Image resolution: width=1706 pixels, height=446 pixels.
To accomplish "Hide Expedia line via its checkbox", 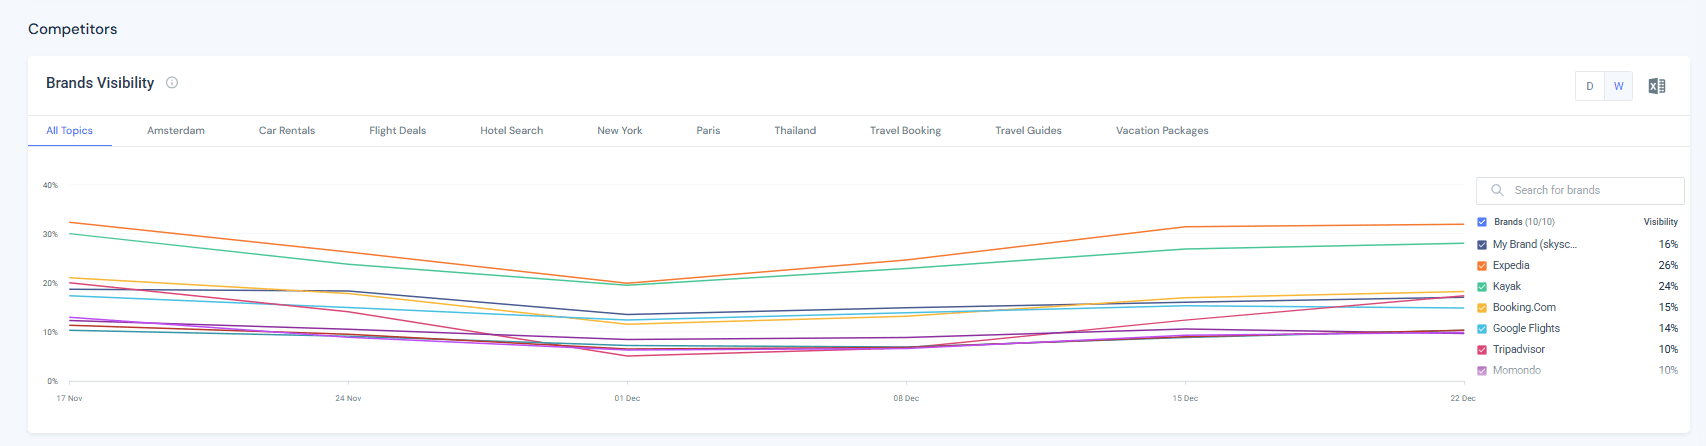I will (x=1482, y=265).
